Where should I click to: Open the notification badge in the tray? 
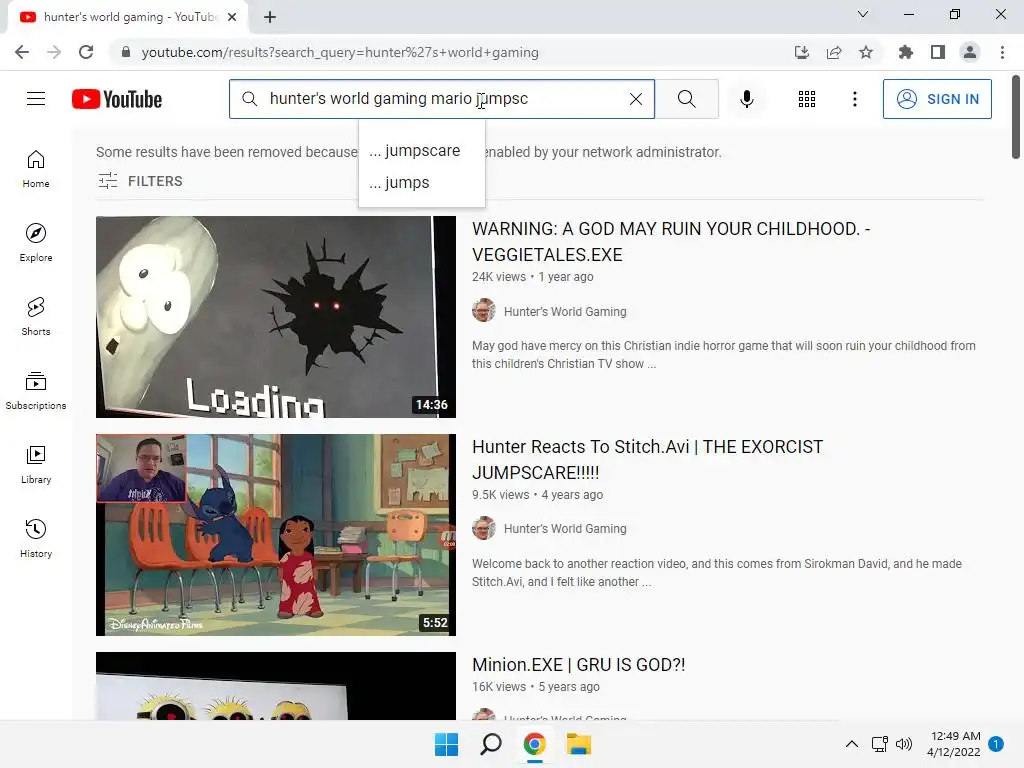tap(996, 744)
